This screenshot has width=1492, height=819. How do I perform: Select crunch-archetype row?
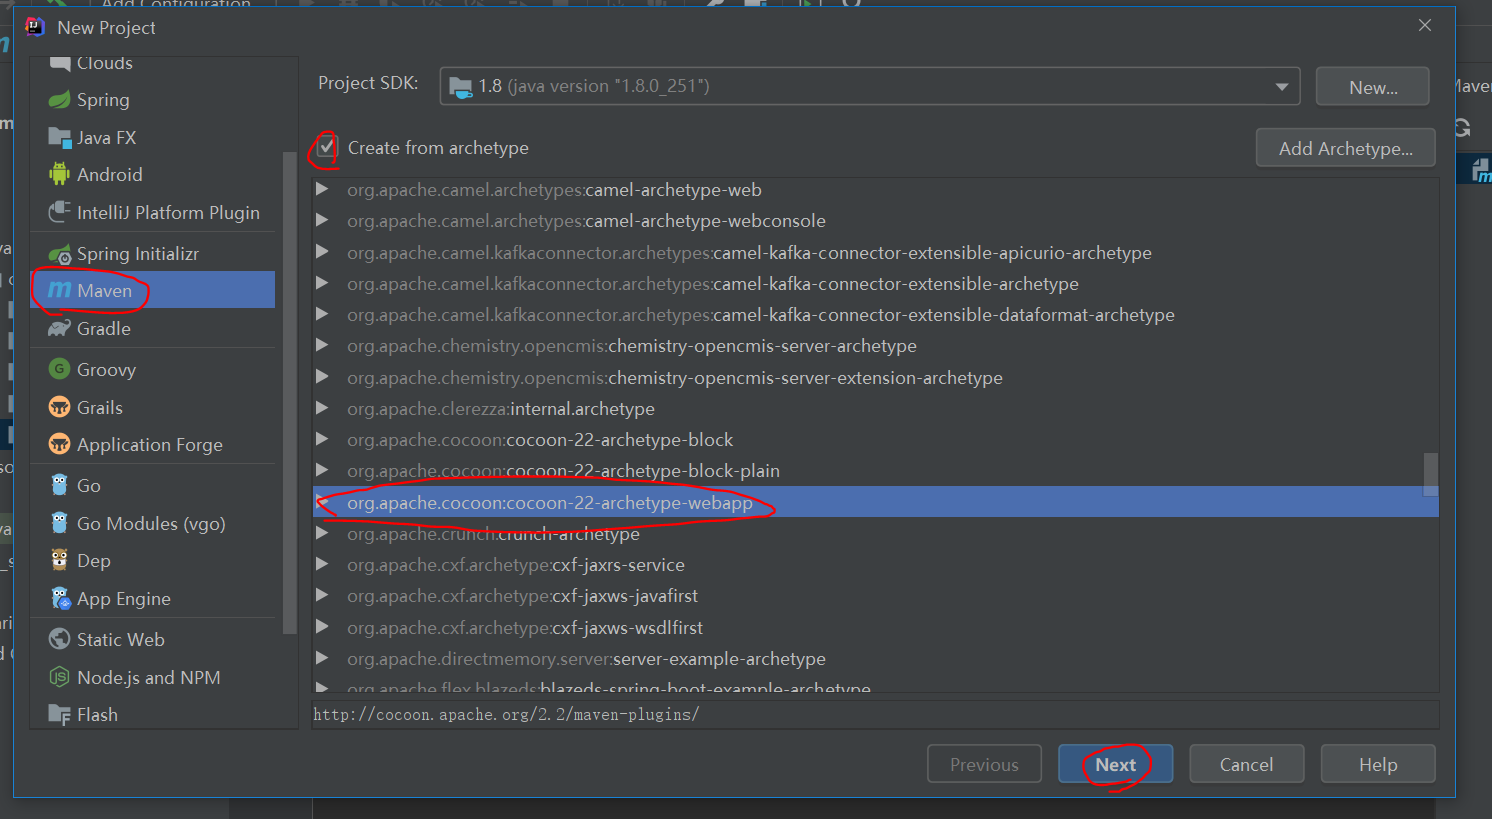point(876,534)
